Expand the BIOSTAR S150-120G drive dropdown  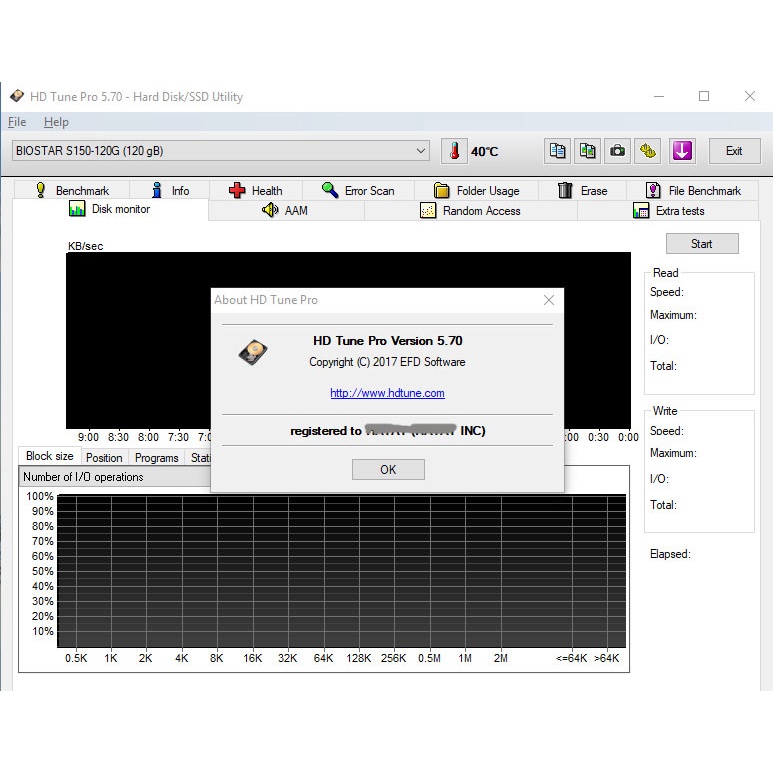pos(421,151)
